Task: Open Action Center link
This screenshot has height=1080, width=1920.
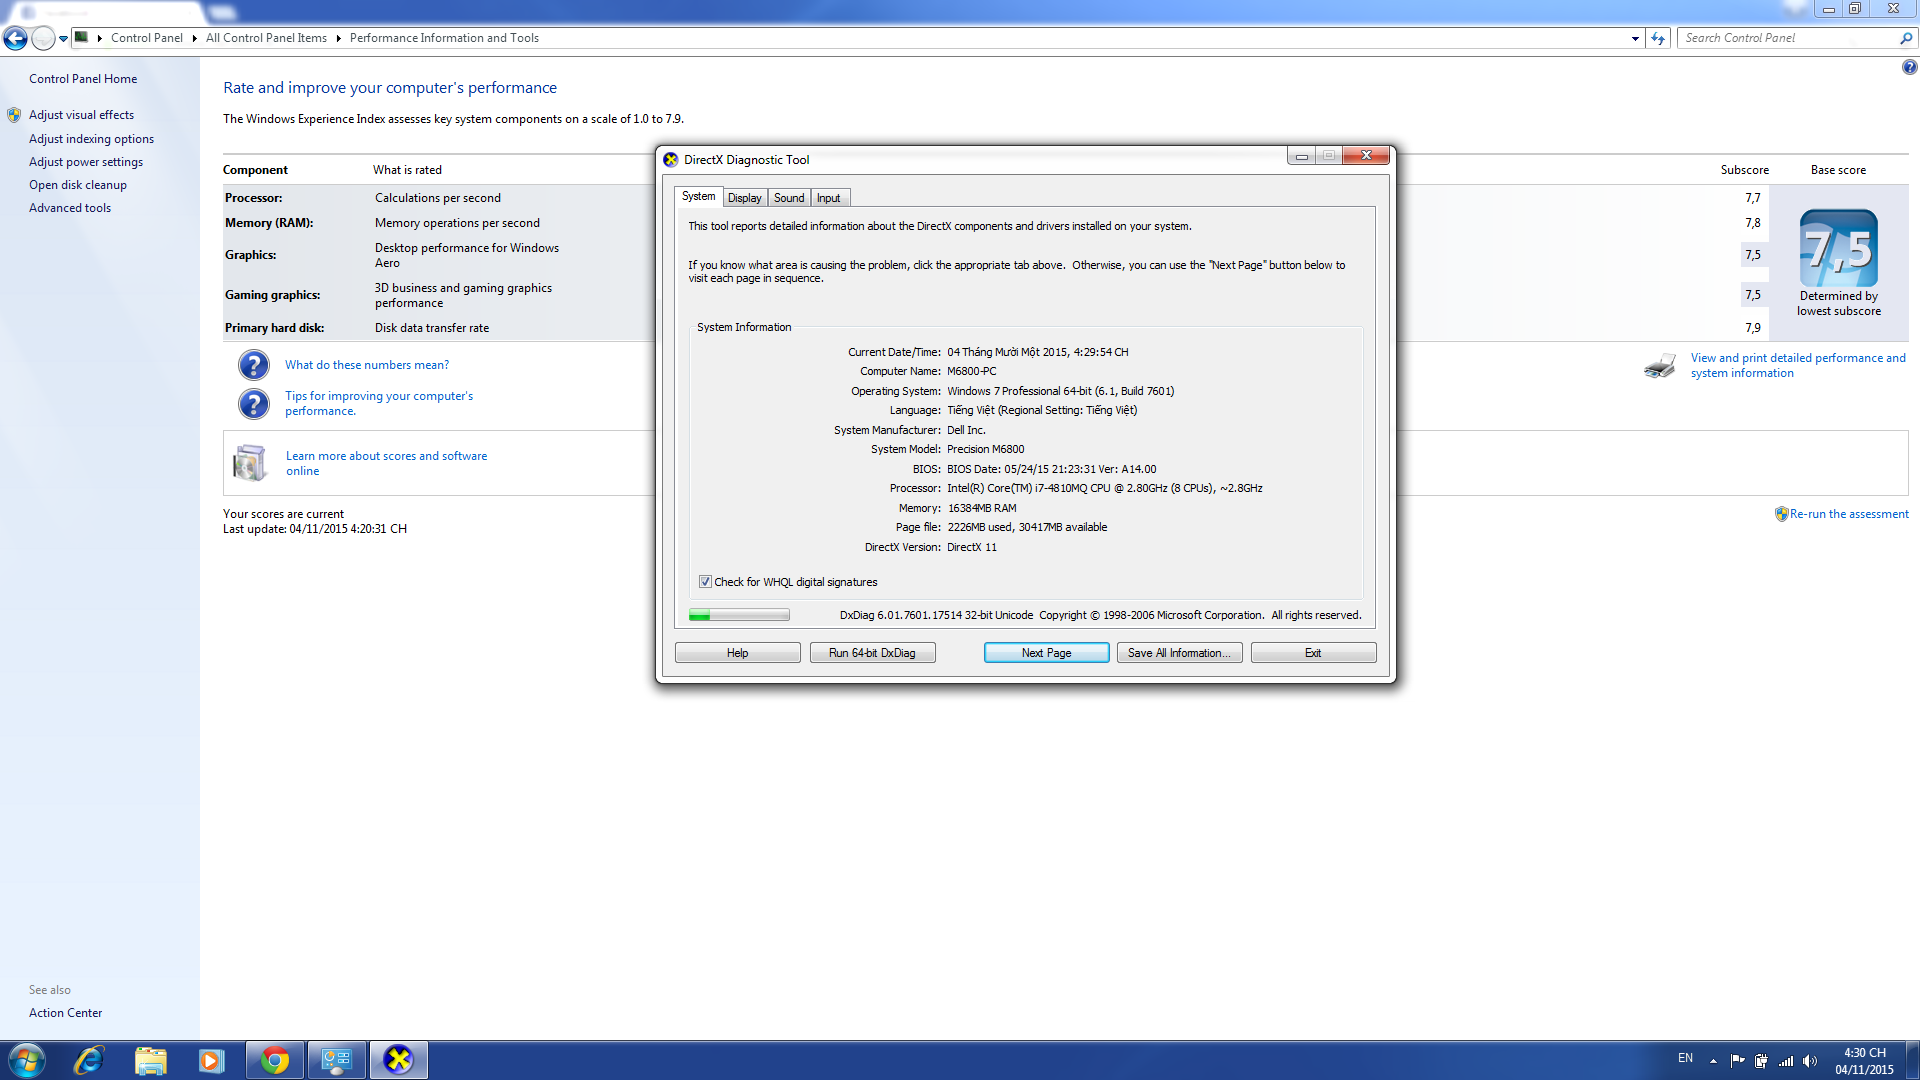Action: pos(65,1013)
